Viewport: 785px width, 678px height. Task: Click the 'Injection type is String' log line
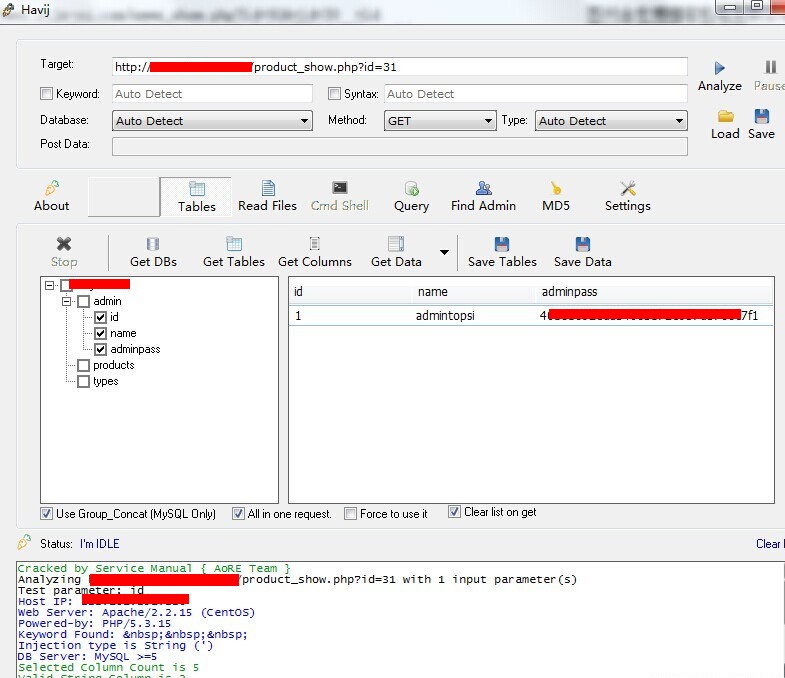coord(116,645)
